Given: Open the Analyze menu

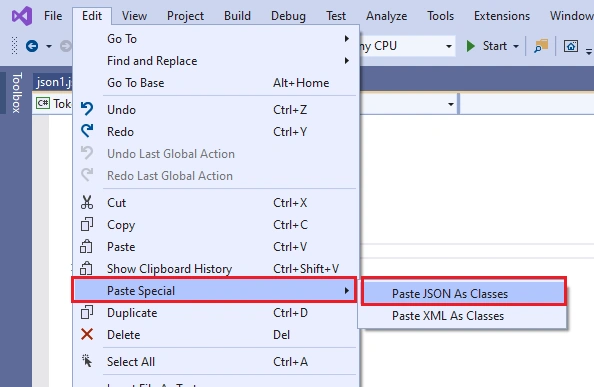Looking at the screenshot, I should 386,16.
